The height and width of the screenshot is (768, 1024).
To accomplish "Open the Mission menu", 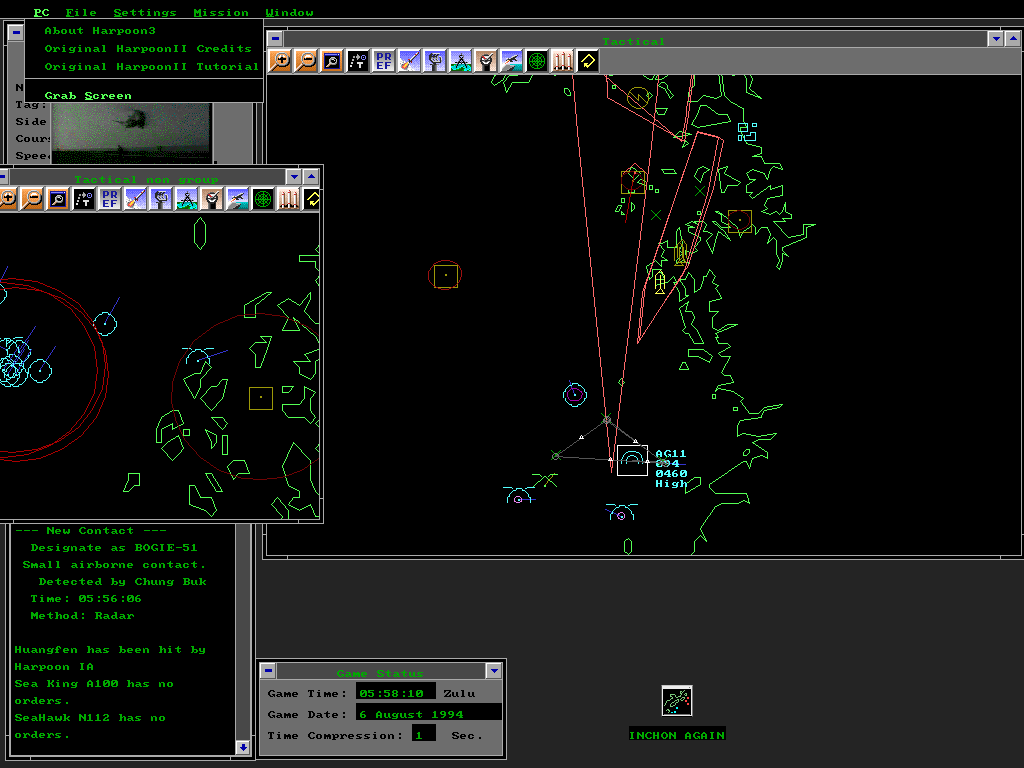I will click(x=221, y=12).
